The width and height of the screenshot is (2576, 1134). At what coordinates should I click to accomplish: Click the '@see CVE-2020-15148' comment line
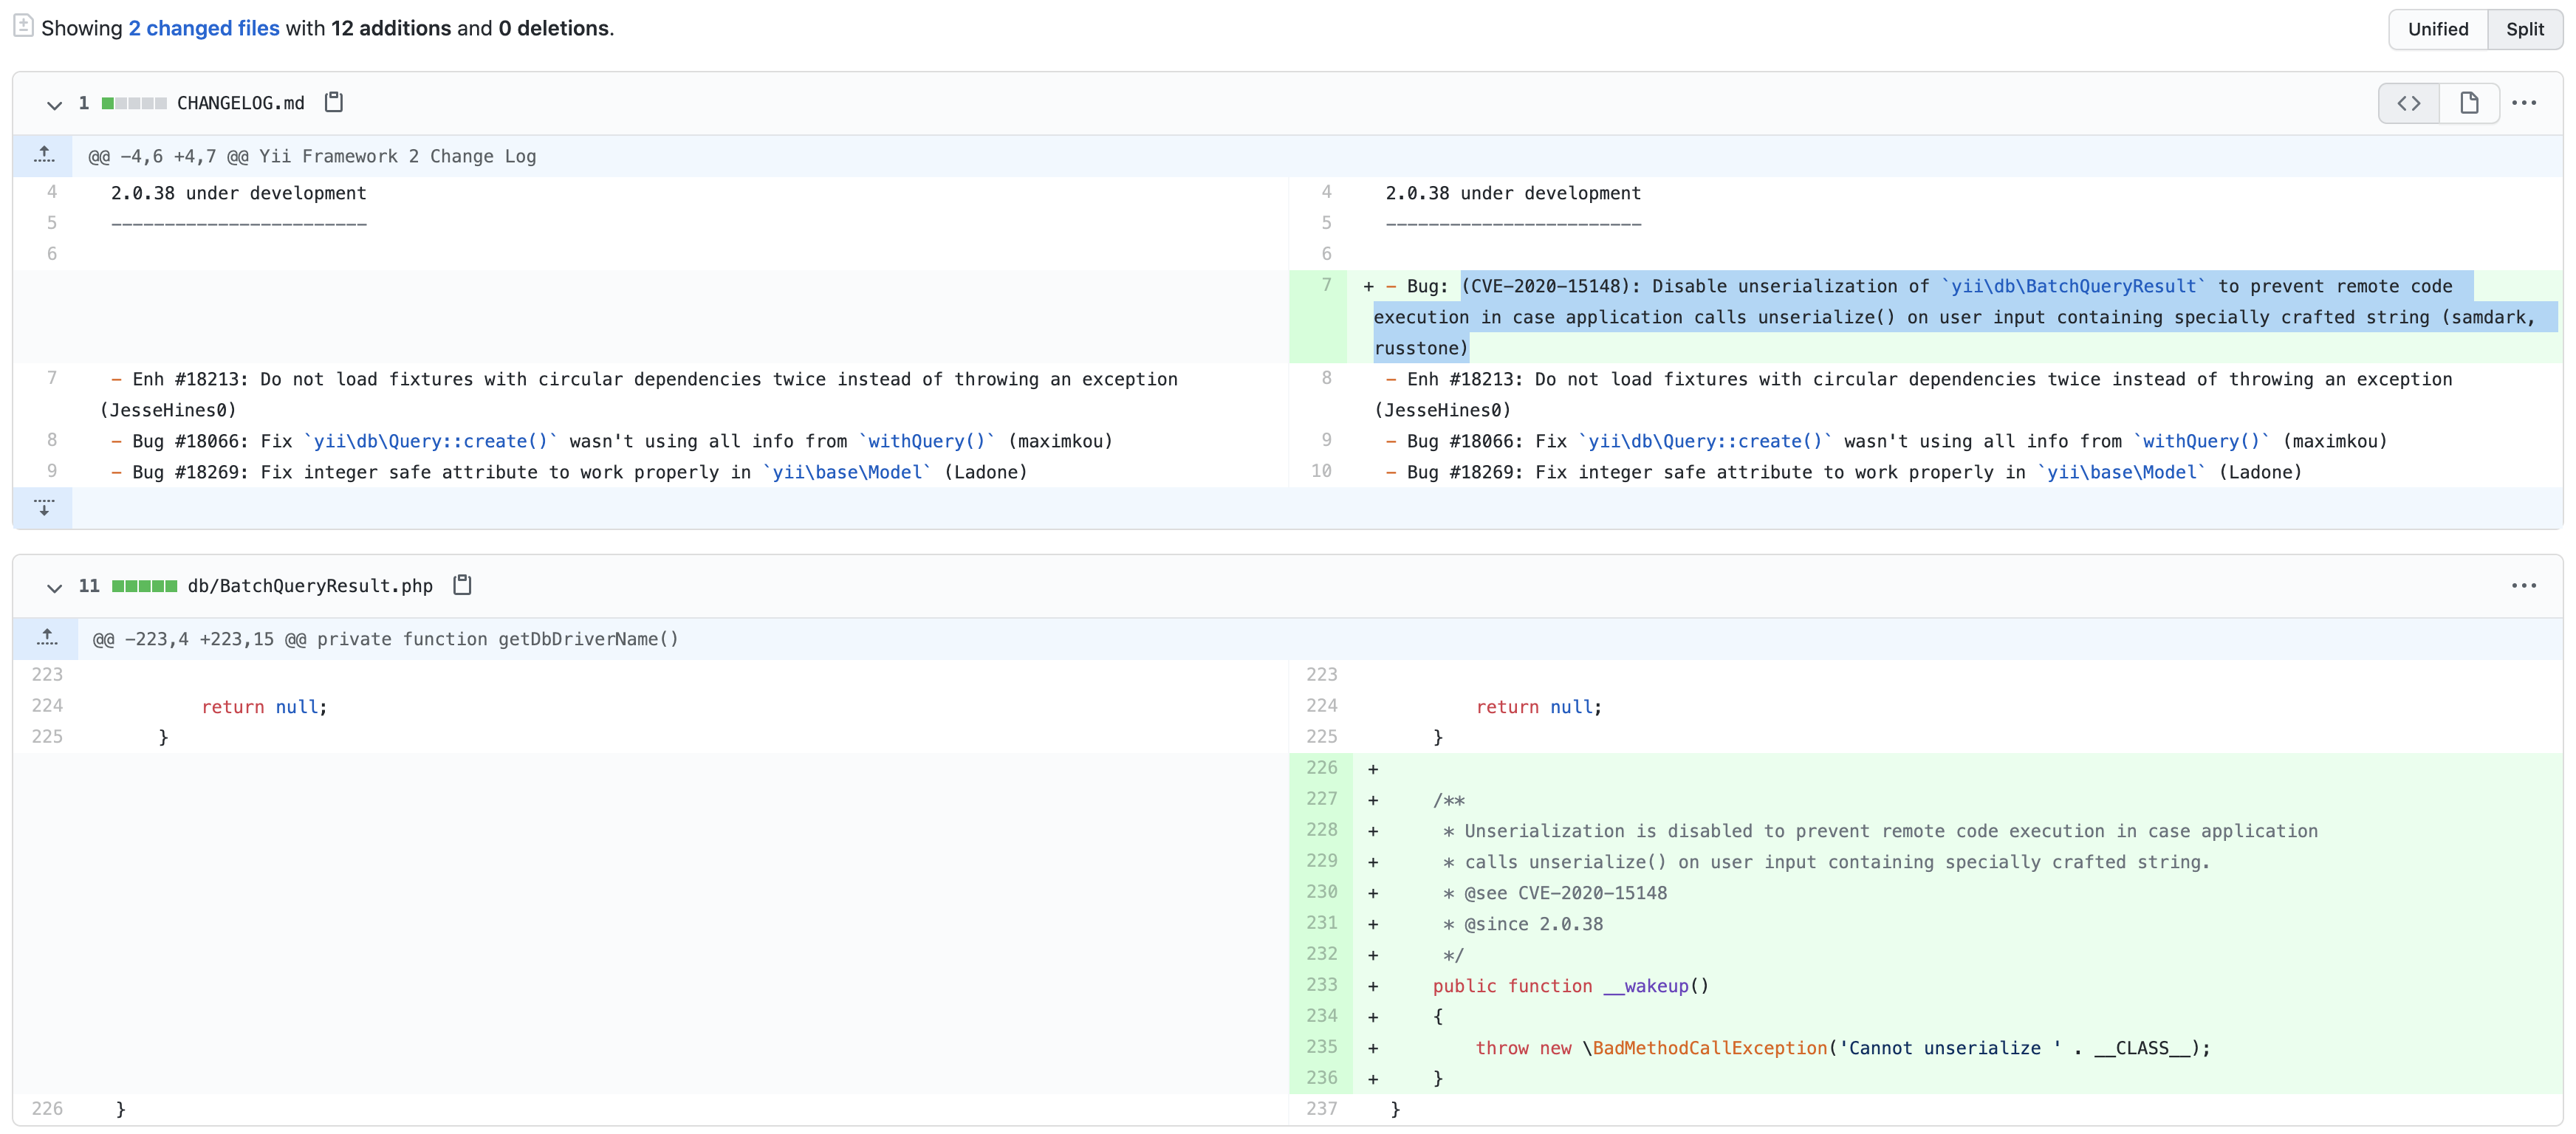(1555, 893)
